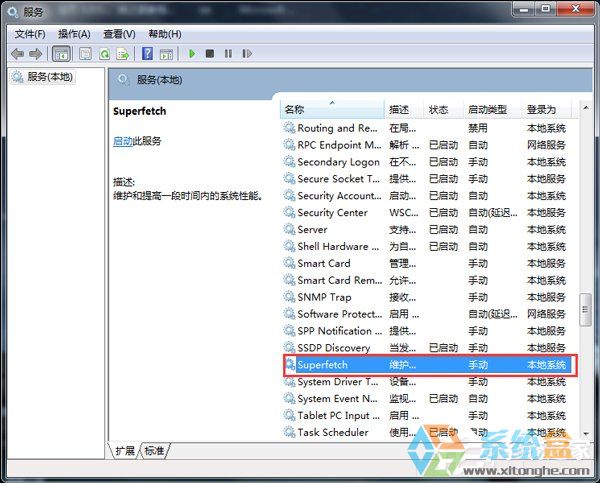
Task: Click the Export list toolbar icon
Action: click(x=123, y=54)
